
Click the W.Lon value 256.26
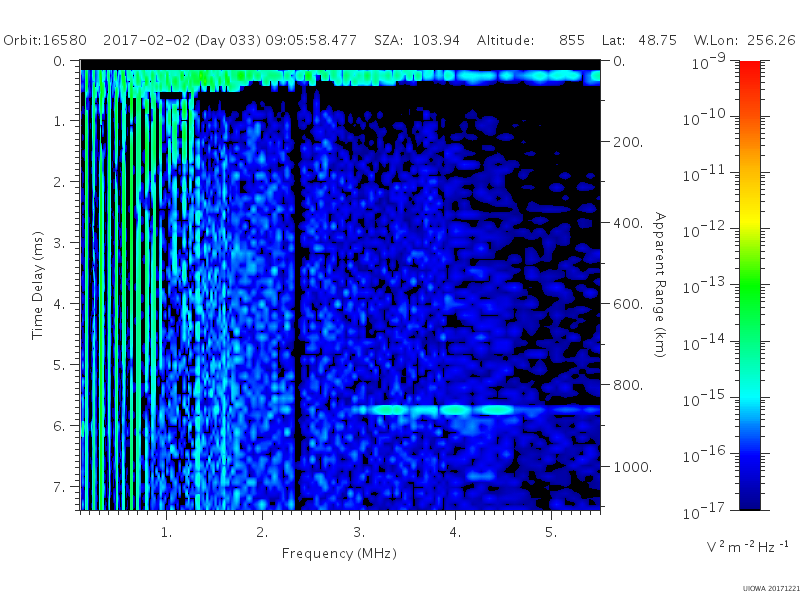click(x=771, y=40)
